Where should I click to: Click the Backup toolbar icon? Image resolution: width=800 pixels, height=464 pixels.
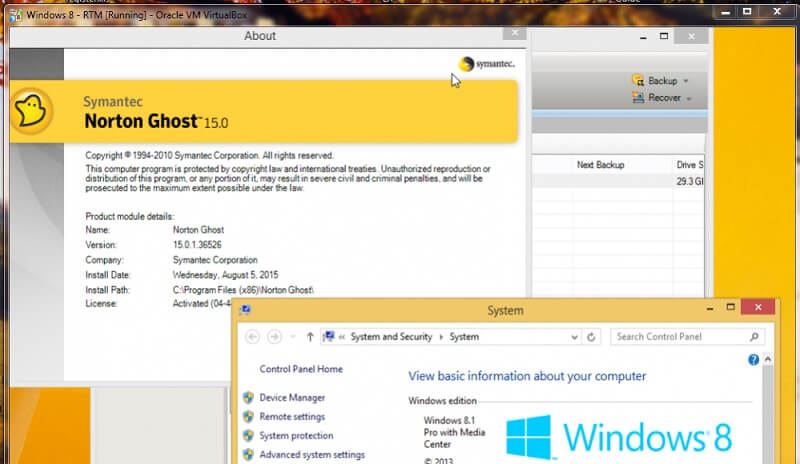pyautogui.click(x=638, y=81)
